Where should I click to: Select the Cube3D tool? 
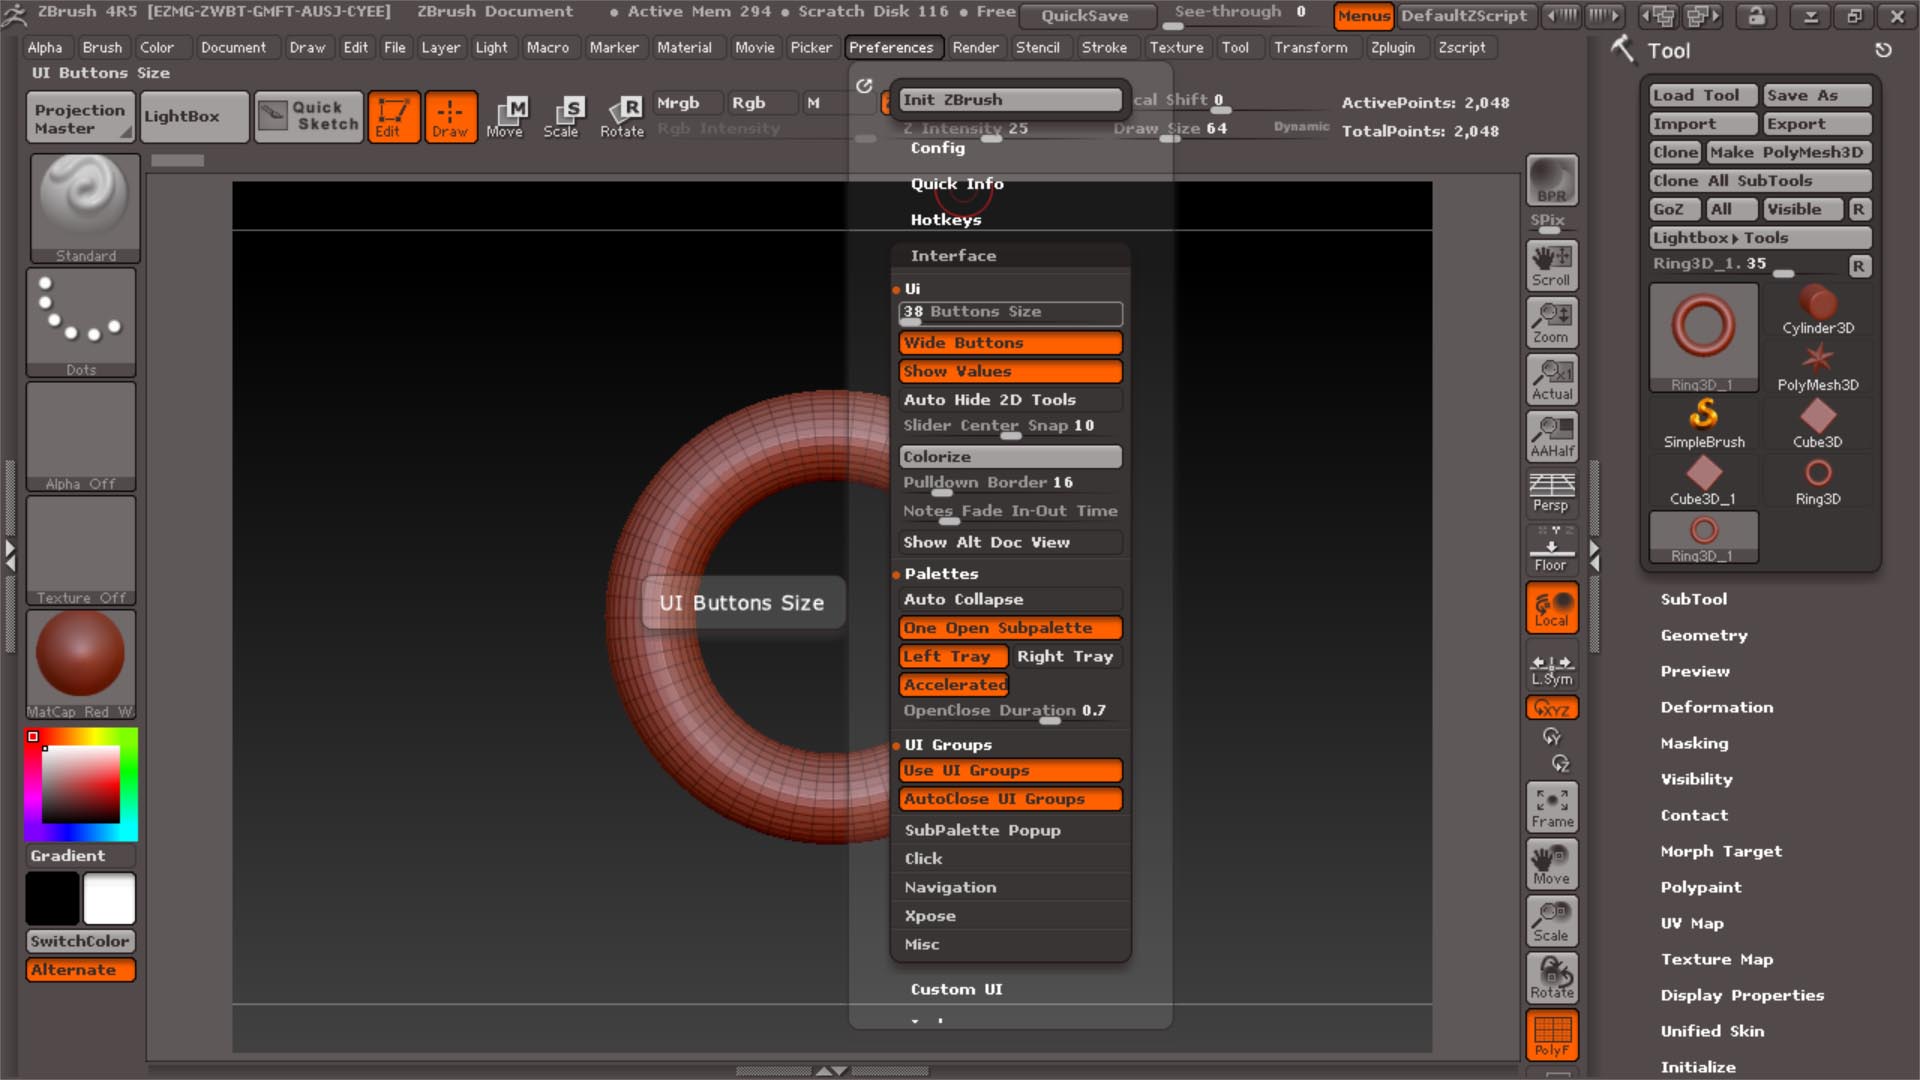pyautogui.click(x=1817, y=424)
